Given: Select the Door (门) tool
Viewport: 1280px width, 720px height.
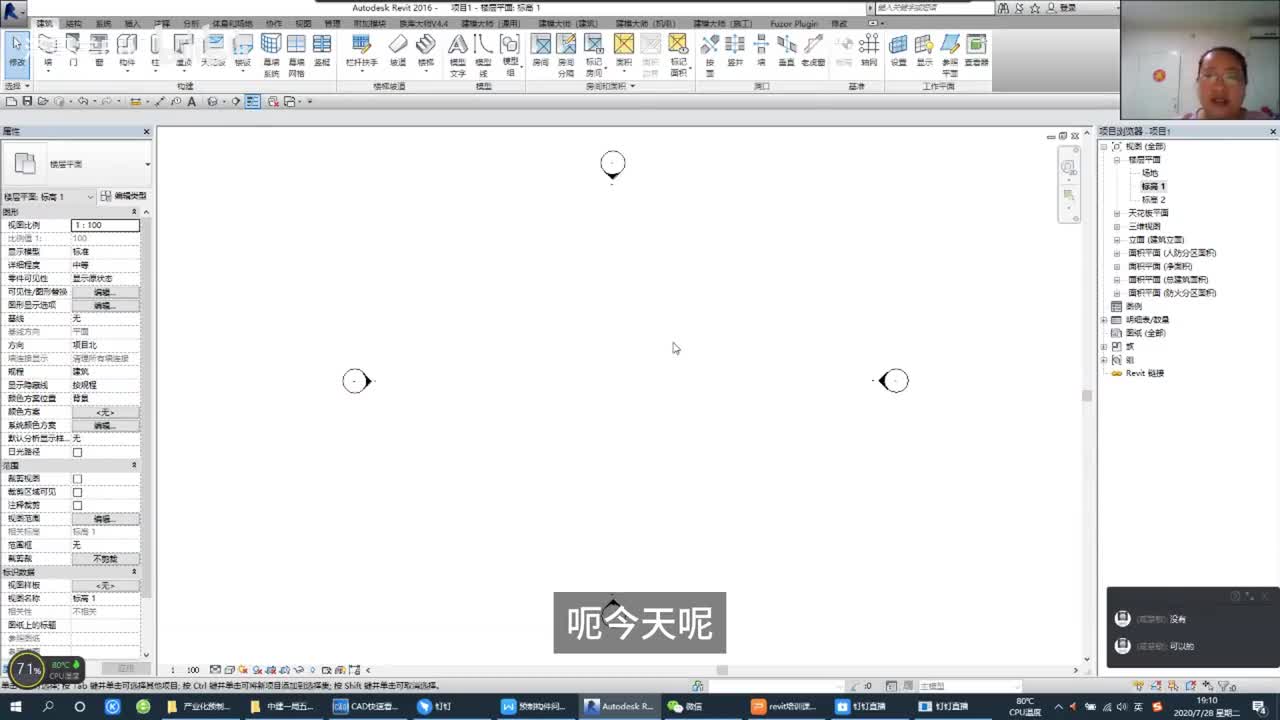Looking at the screenshot, I should [x=73, y=50].
